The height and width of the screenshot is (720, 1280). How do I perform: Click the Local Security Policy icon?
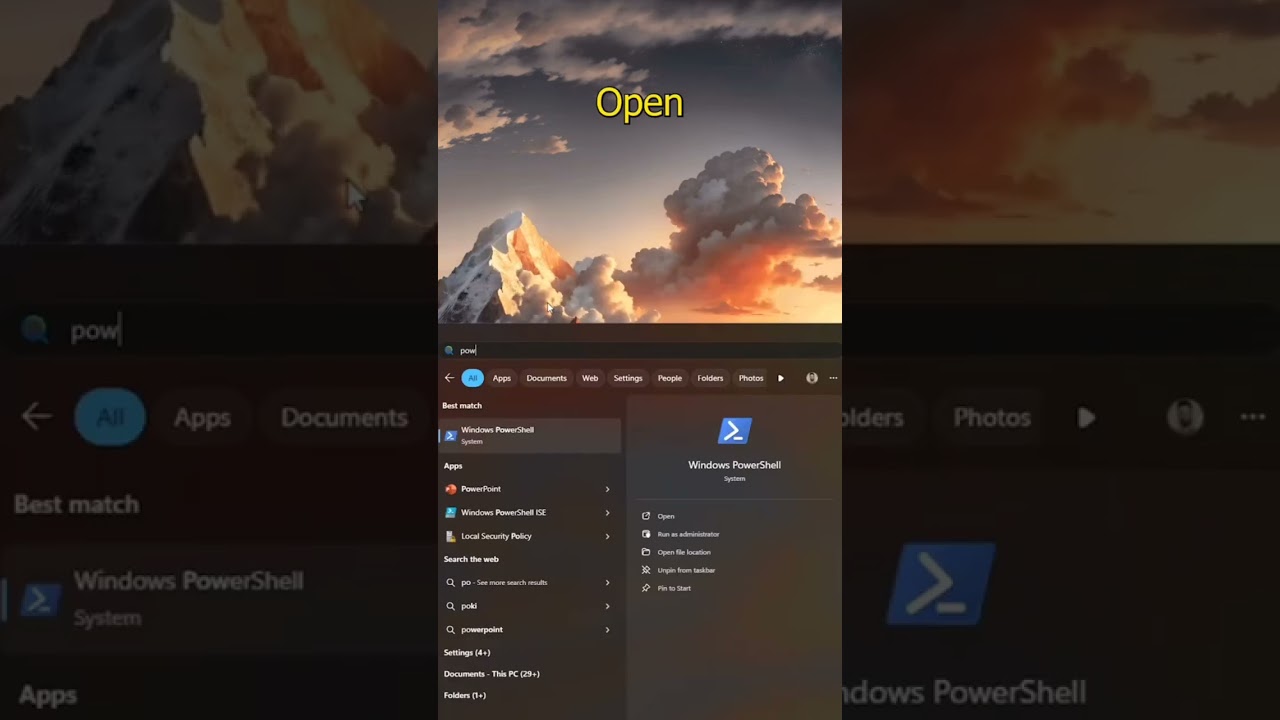(x=451, y=536)
